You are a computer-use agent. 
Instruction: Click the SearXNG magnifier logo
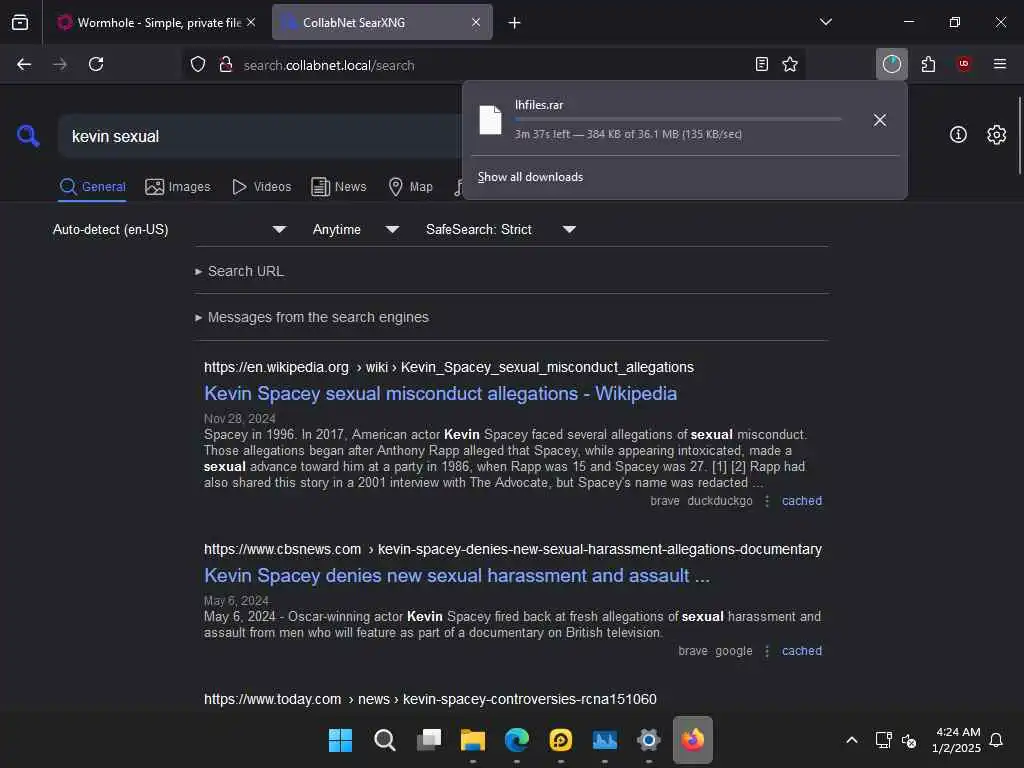(28, 136)
